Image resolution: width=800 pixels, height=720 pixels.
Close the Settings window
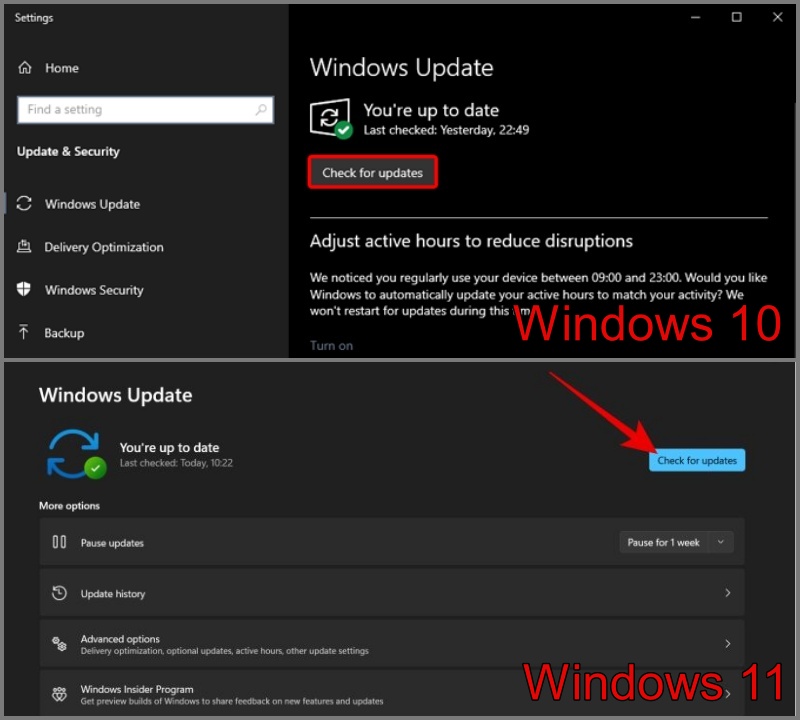[x=778, y=17]
